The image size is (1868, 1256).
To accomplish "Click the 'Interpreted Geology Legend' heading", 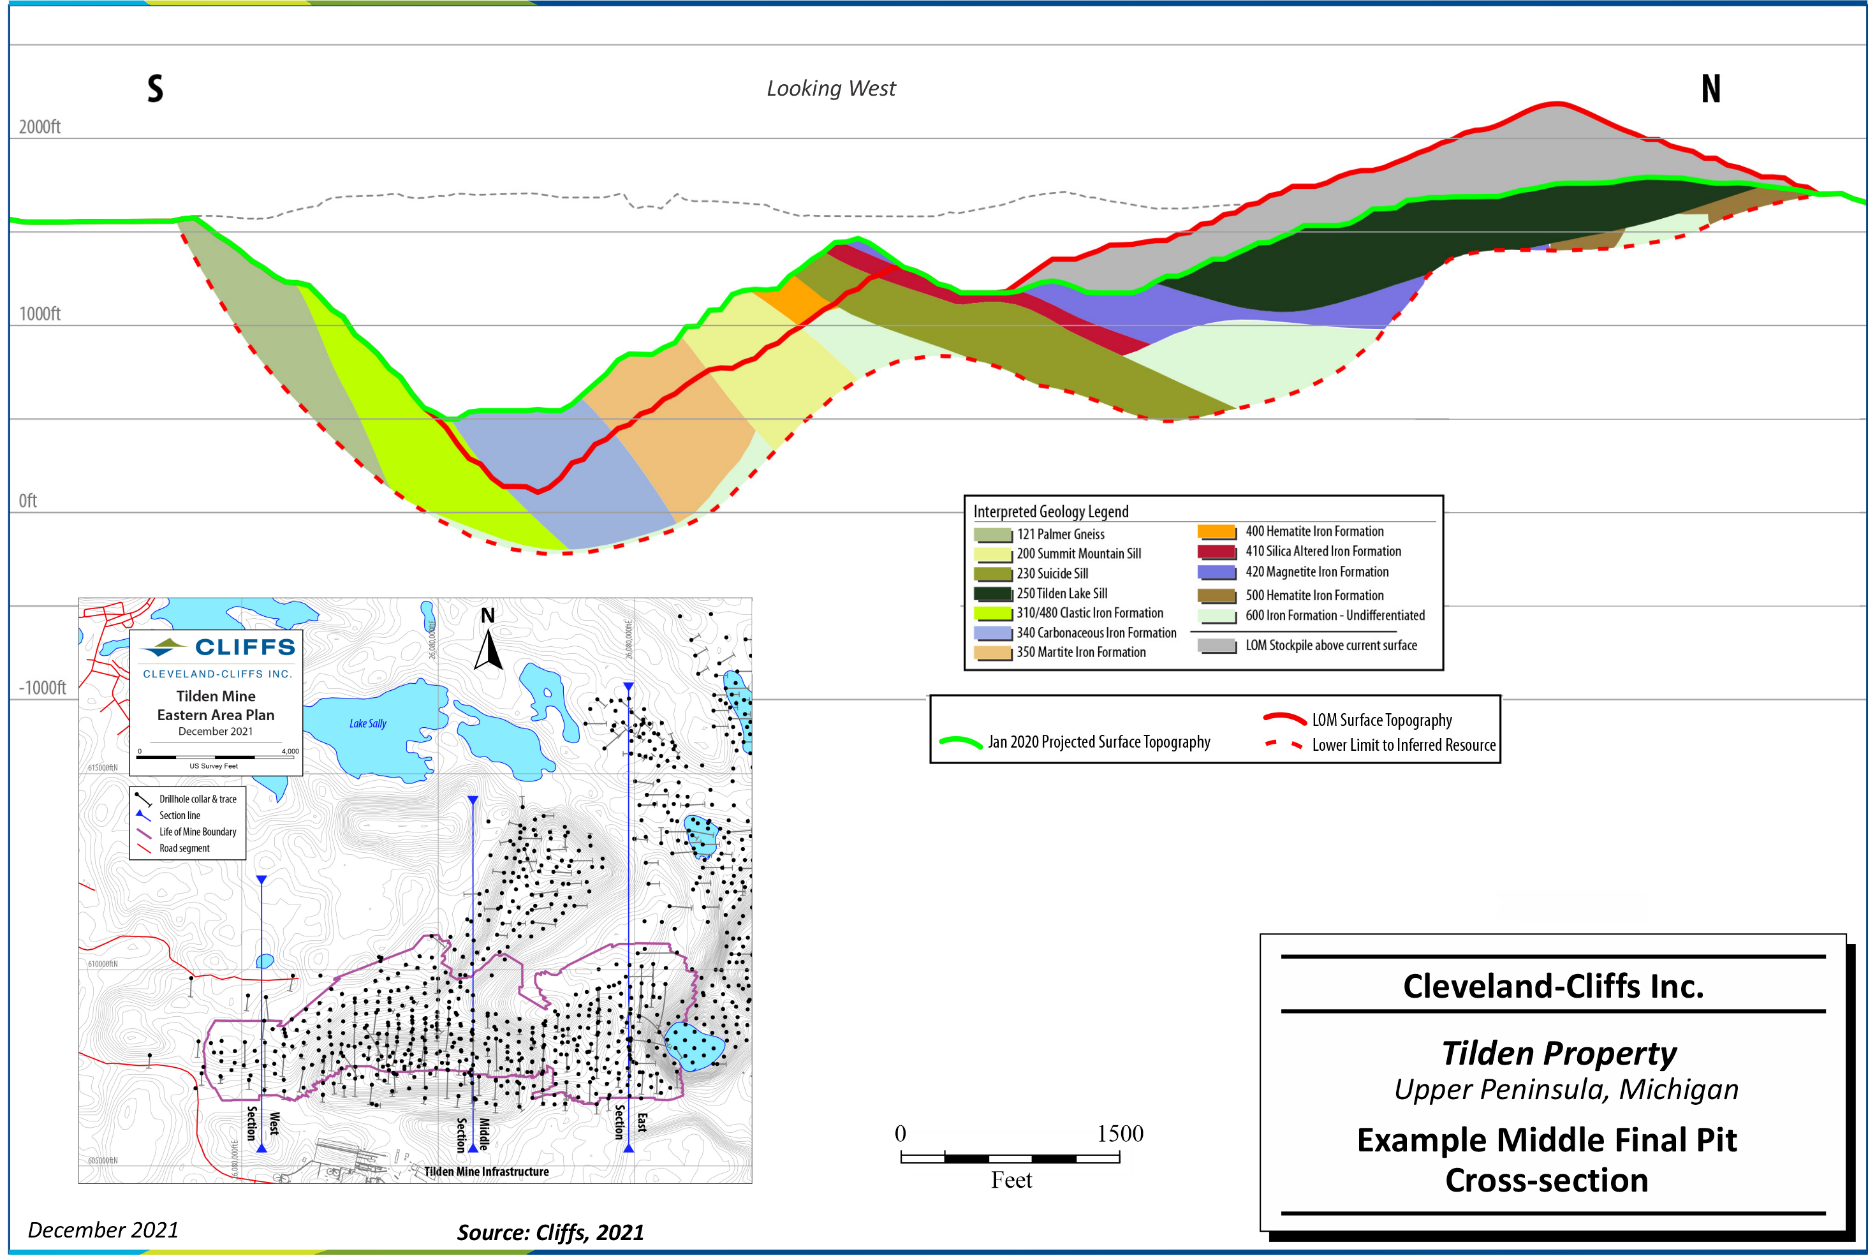I will coord(1051,511).
